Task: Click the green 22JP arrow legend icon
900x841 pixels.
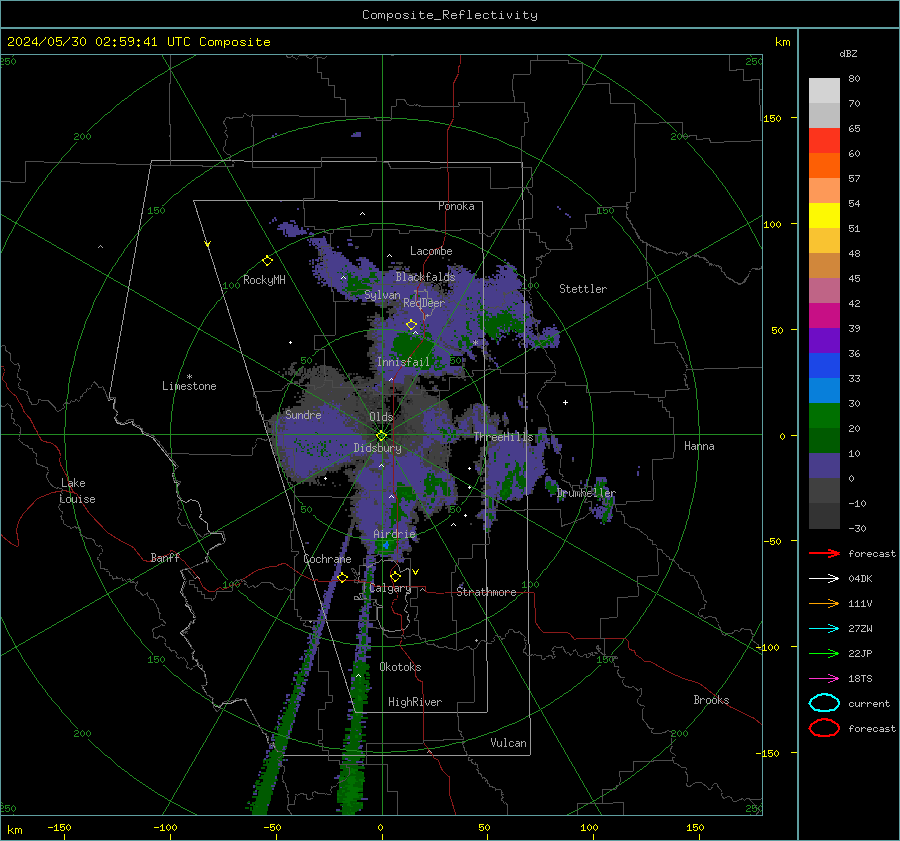Action: coord(824,653)
